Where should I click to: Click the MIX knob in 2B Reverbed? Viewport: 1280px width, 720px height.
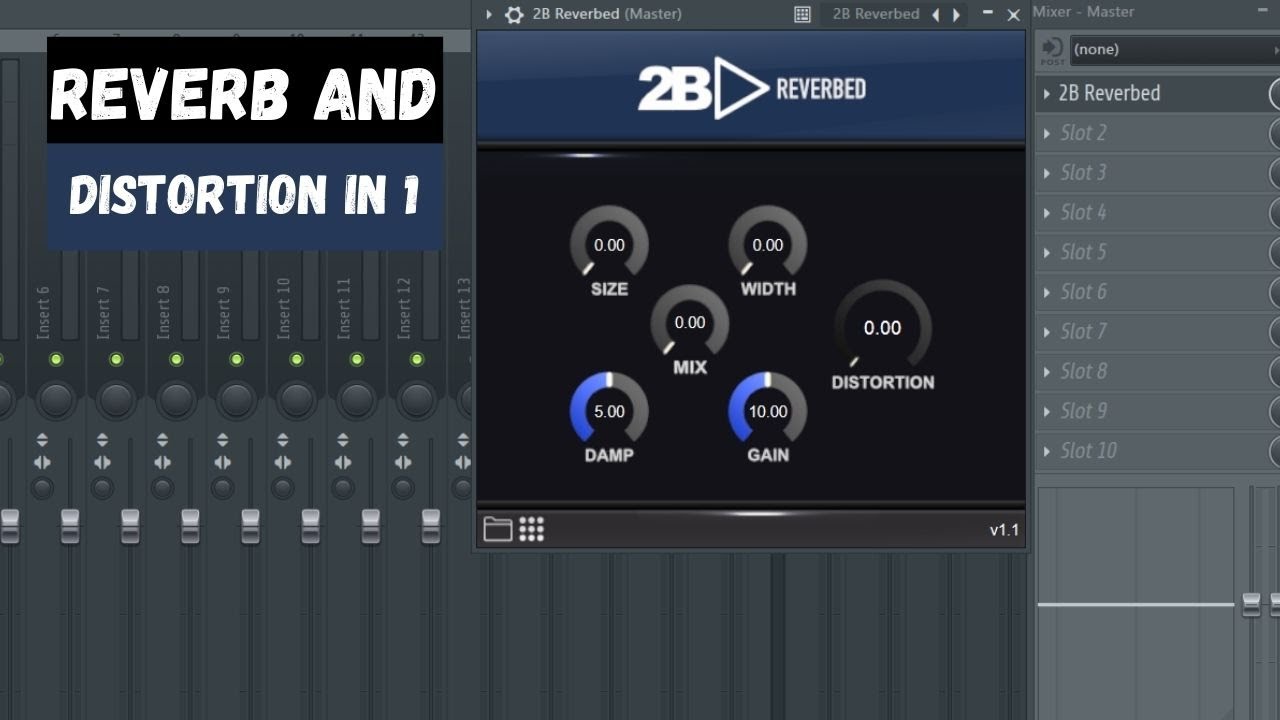coord(689,322)
